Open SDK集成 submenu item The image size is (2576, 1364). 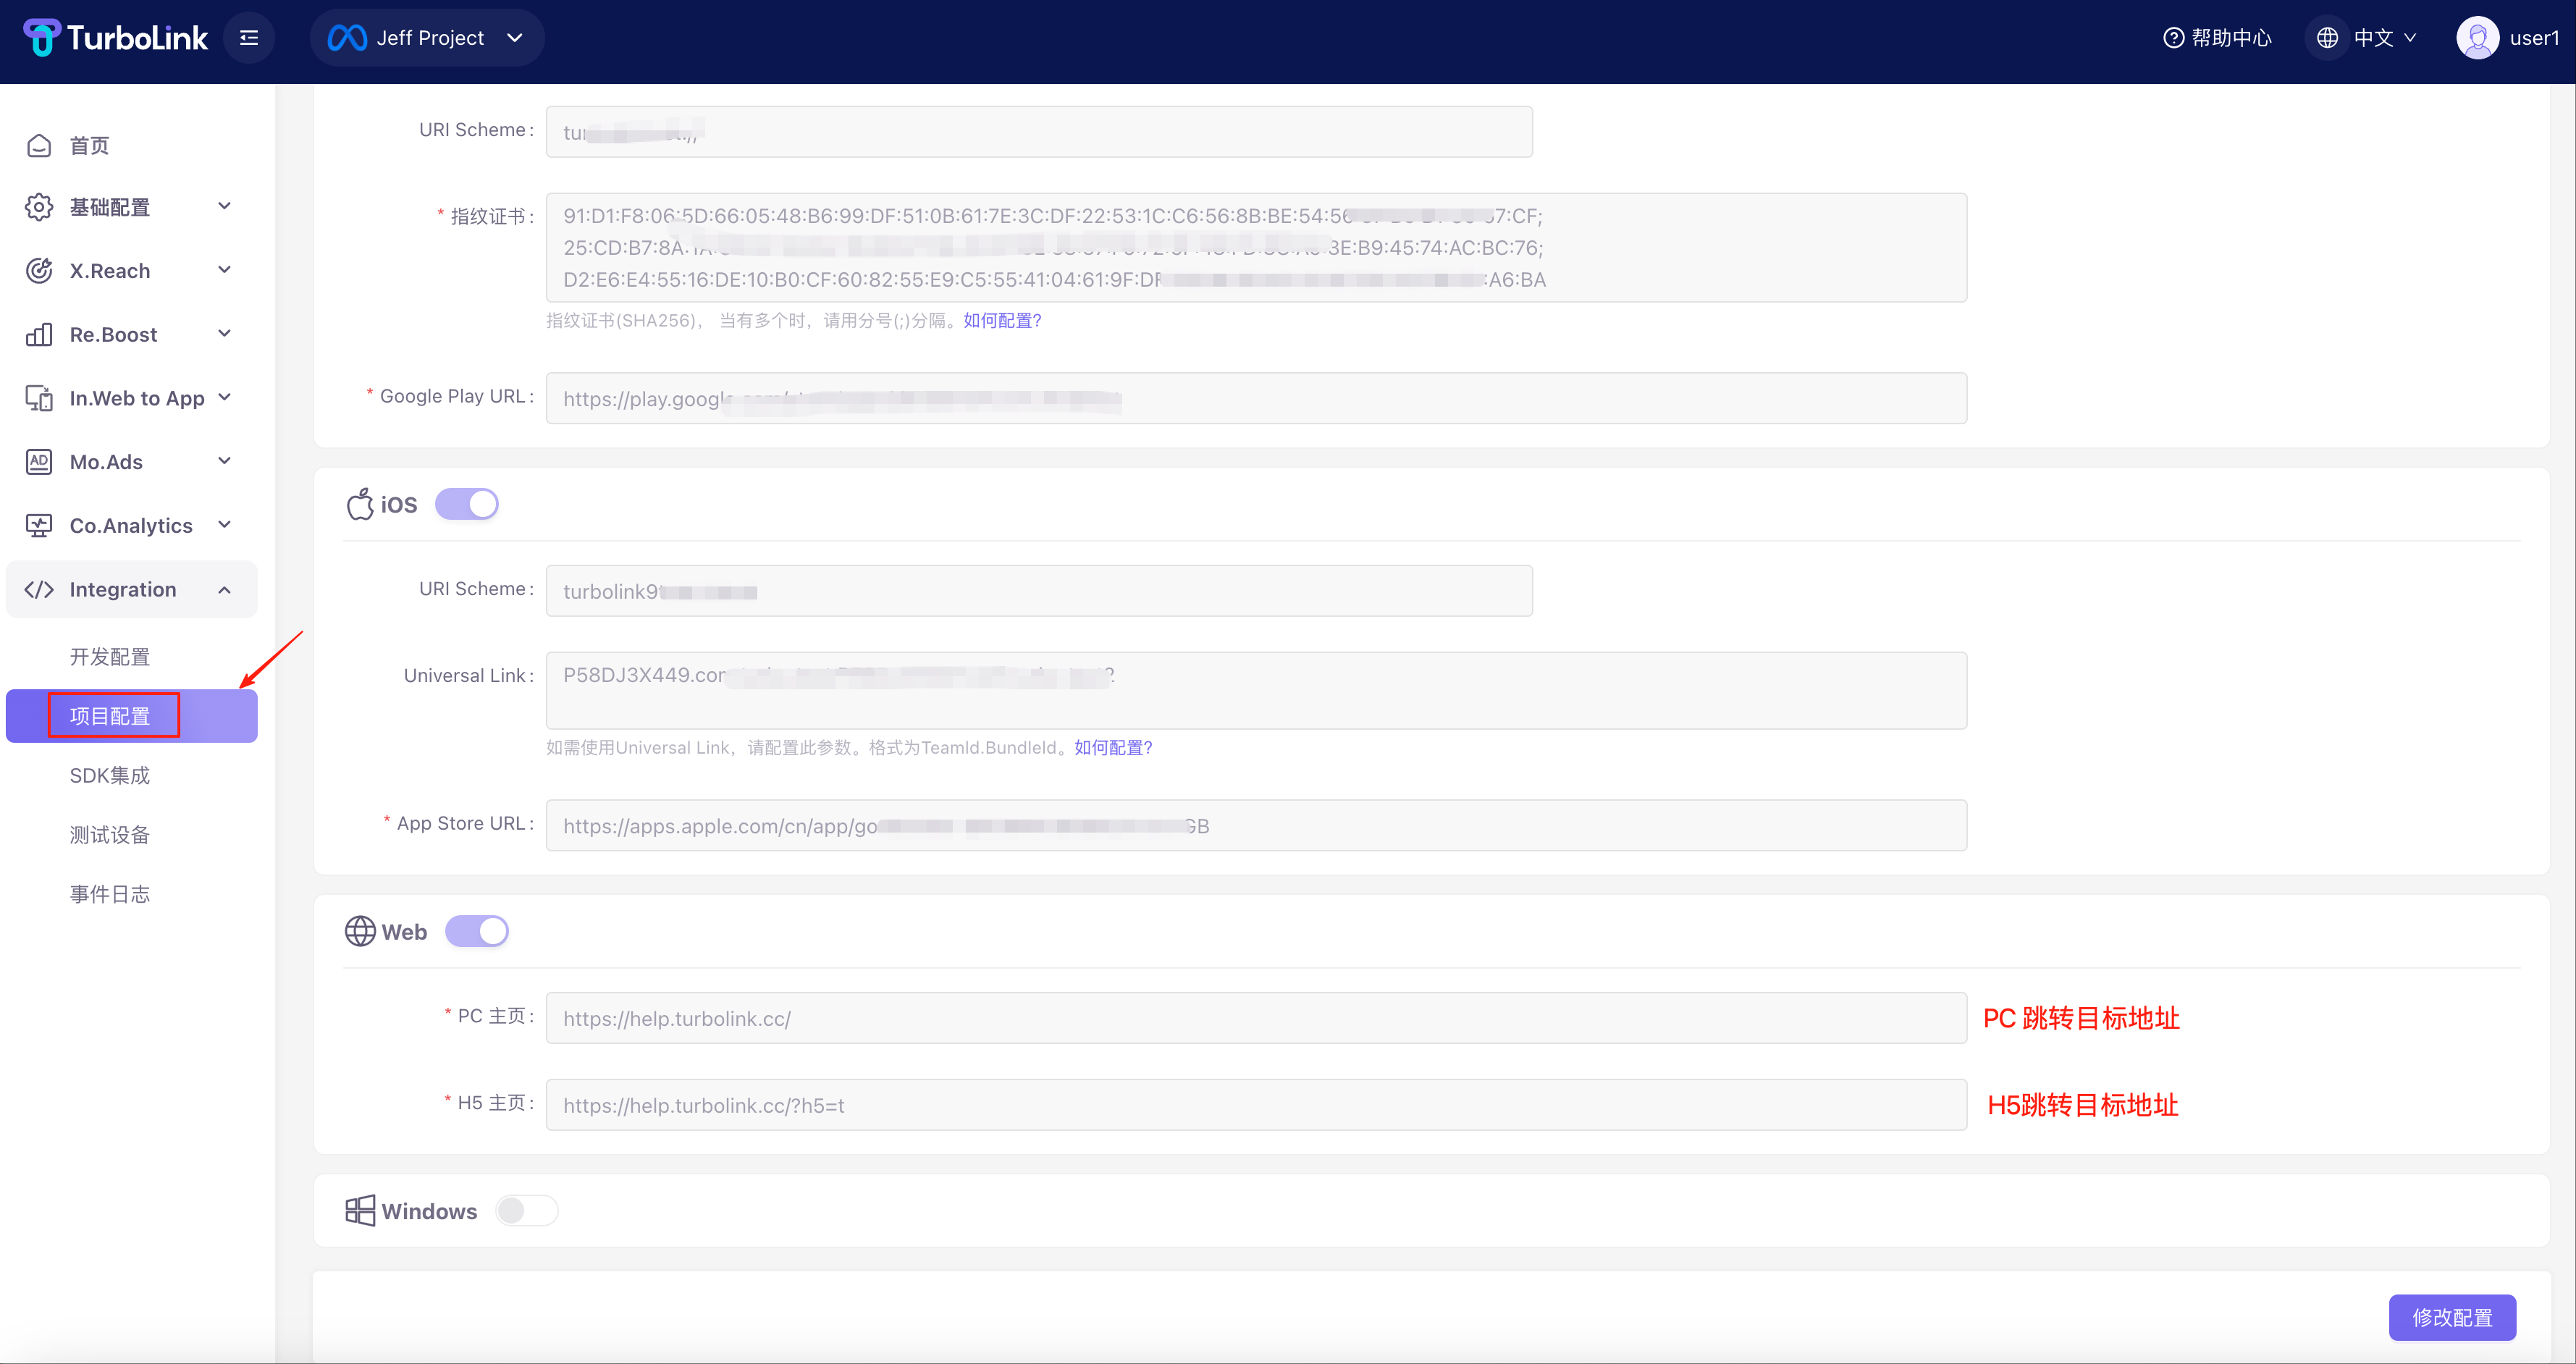point(110,776)
